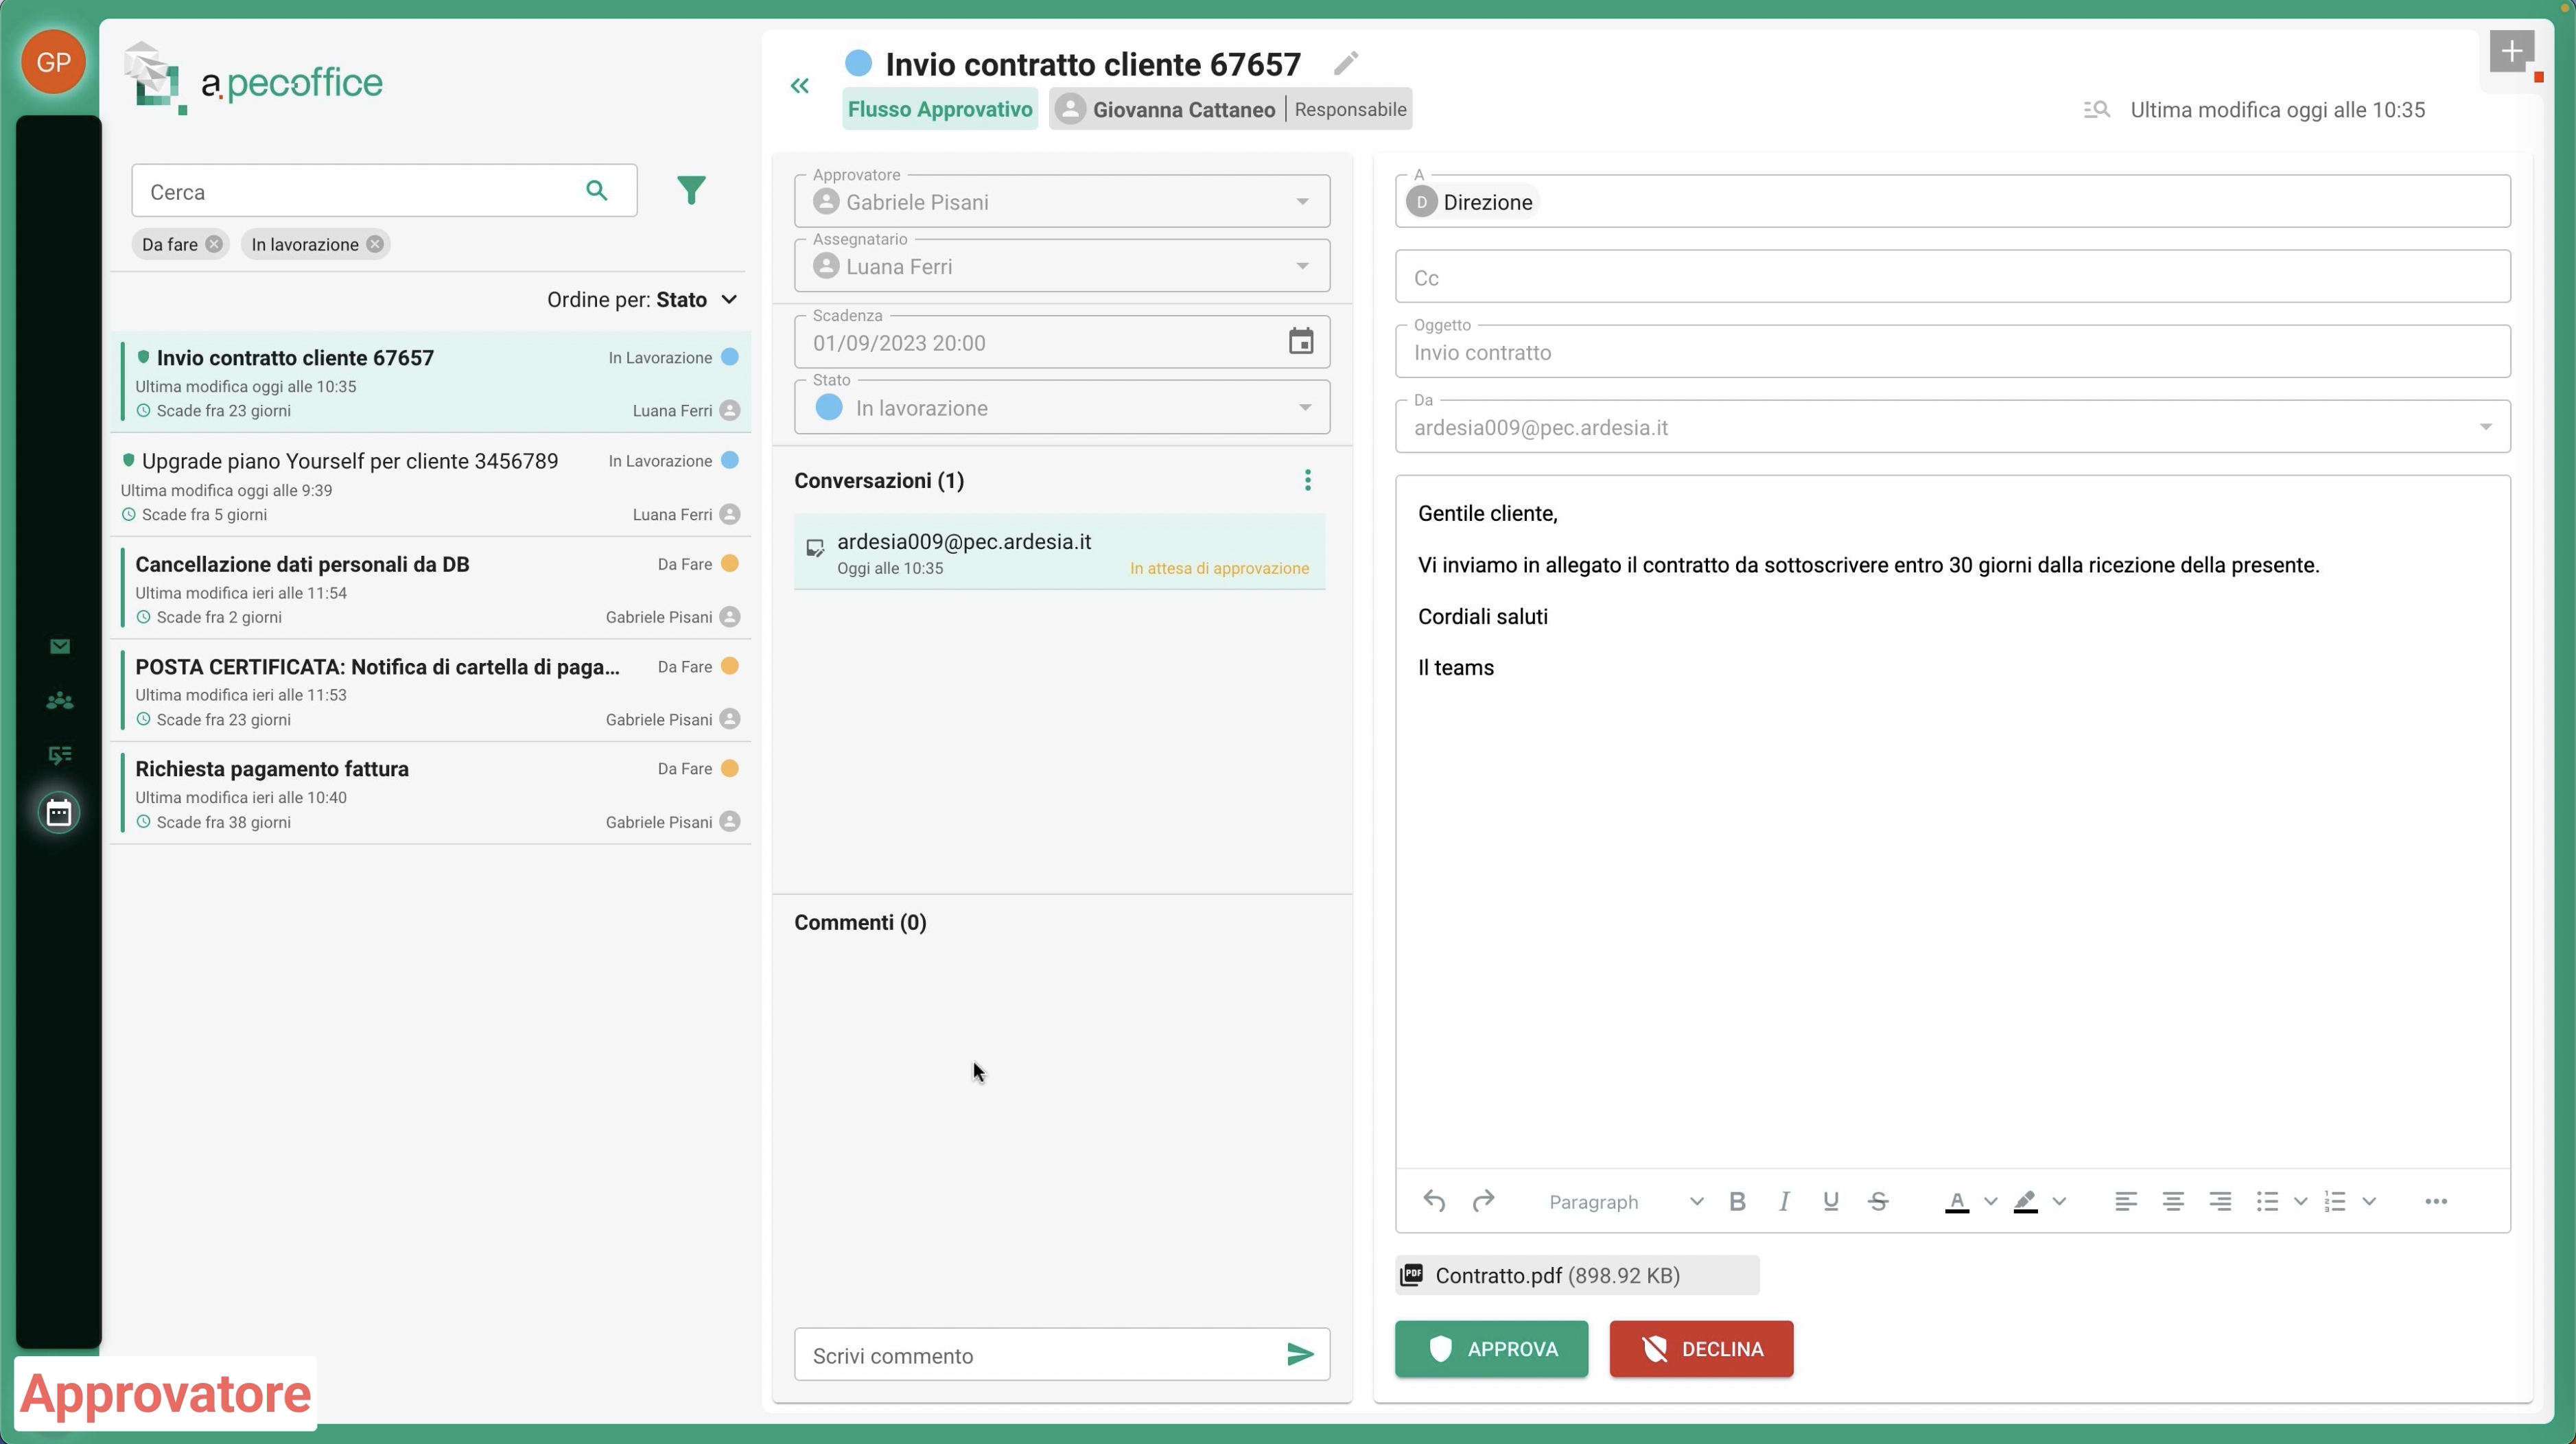Click Giovanna Cattaneo Responsabile chip

pos(1230,109)
